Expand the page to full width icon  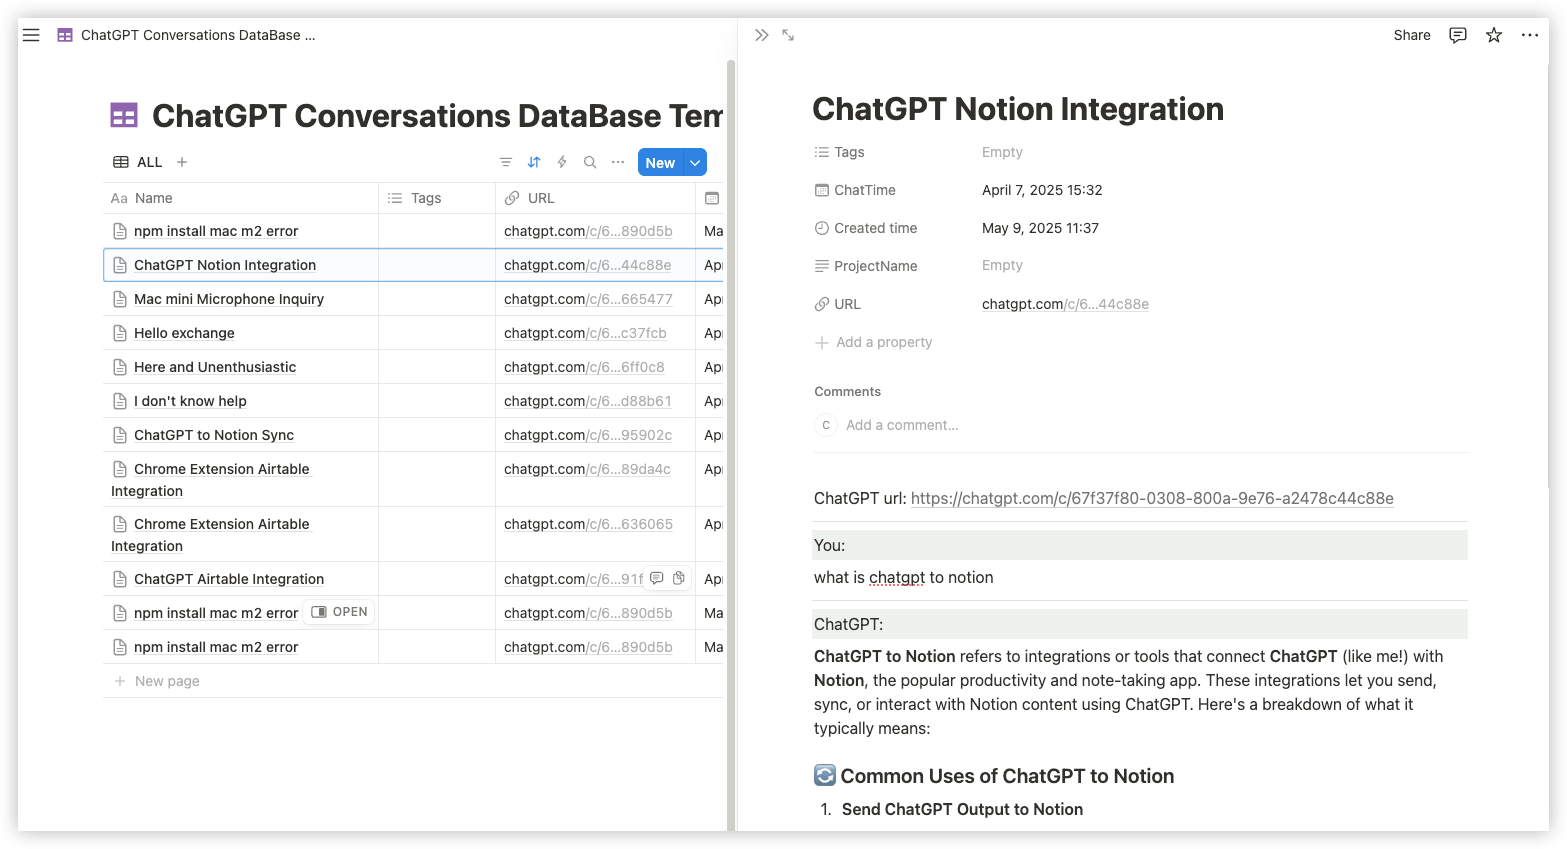pyautogui.click(x=788, y=35)
